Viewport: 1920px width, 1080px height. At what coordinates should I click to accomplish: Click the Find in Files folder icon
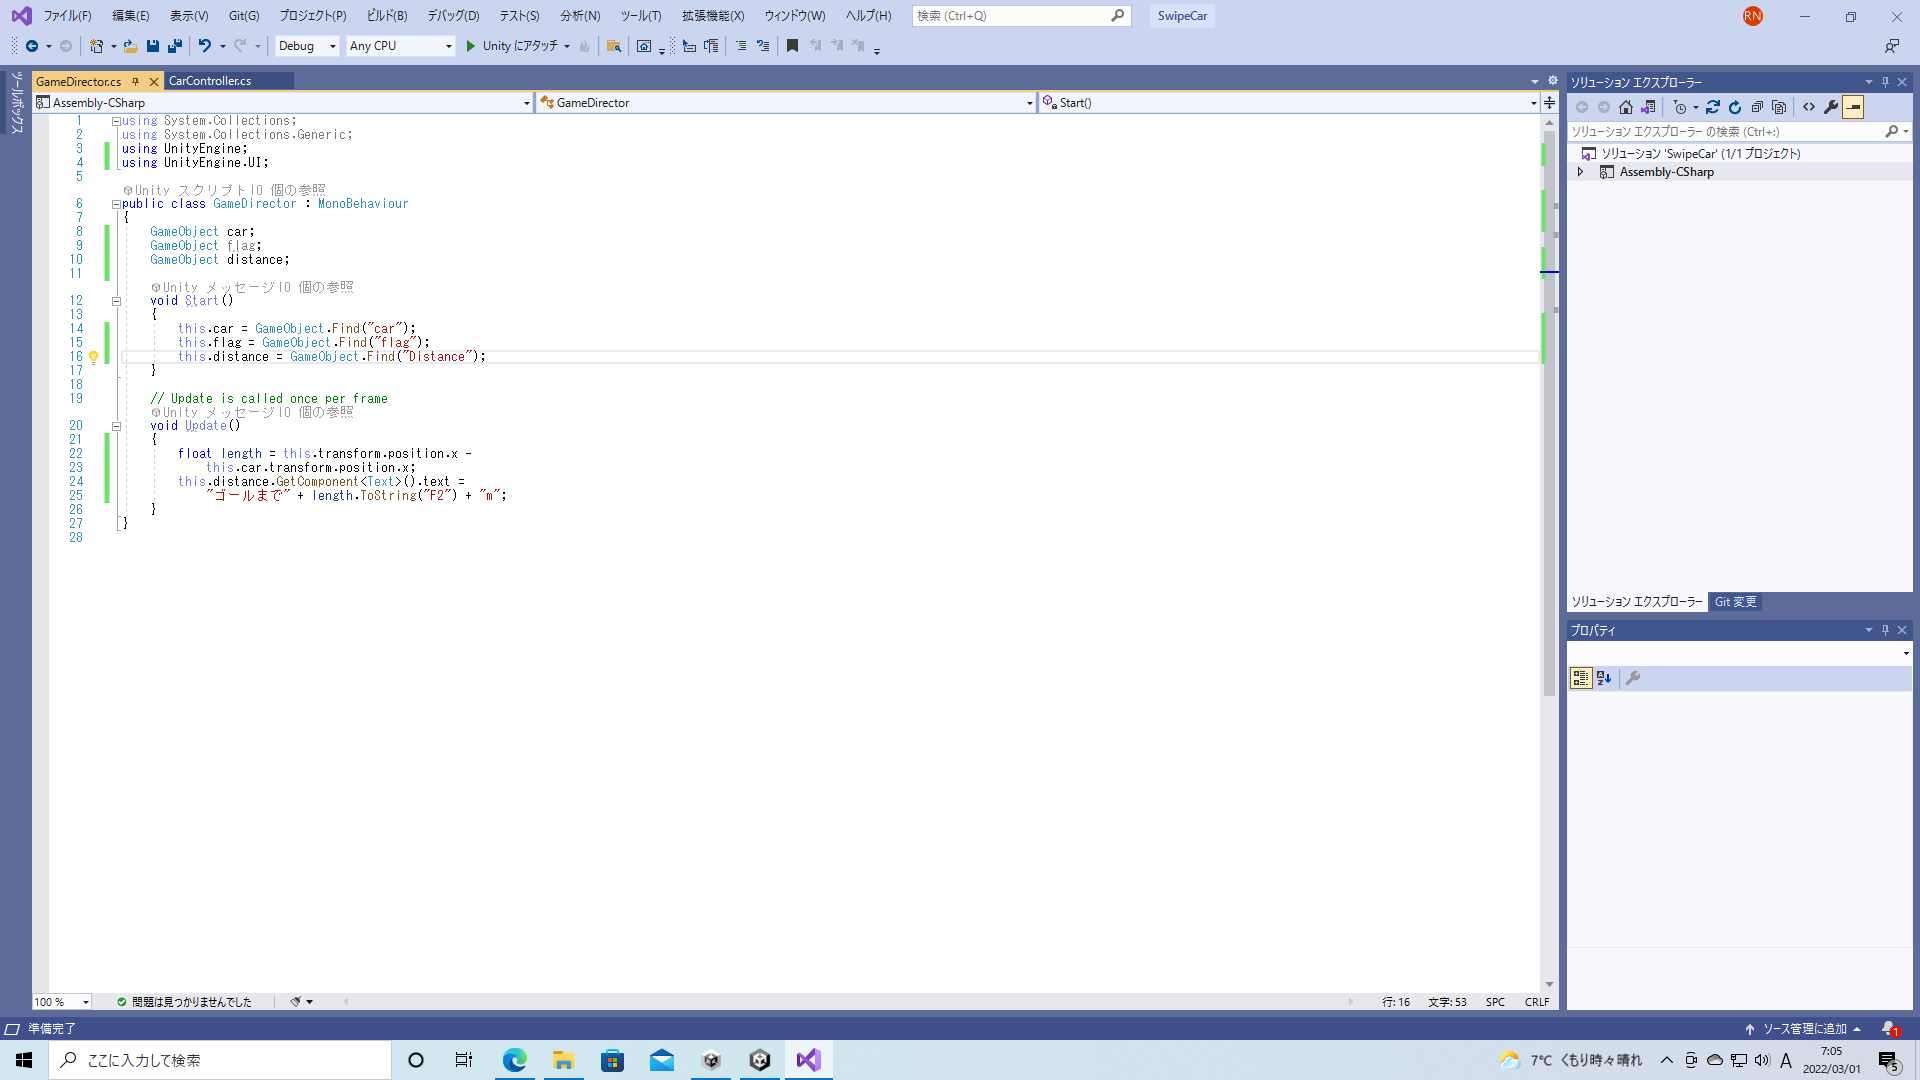pos(614,46)
